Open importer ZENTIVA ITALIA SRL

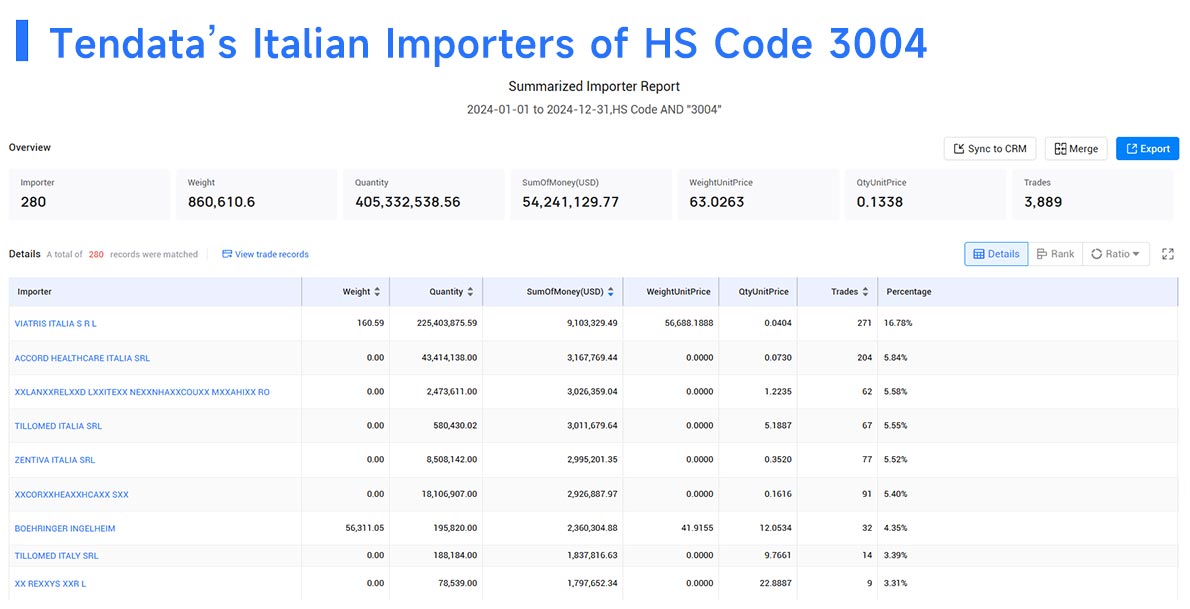point(55,460)
